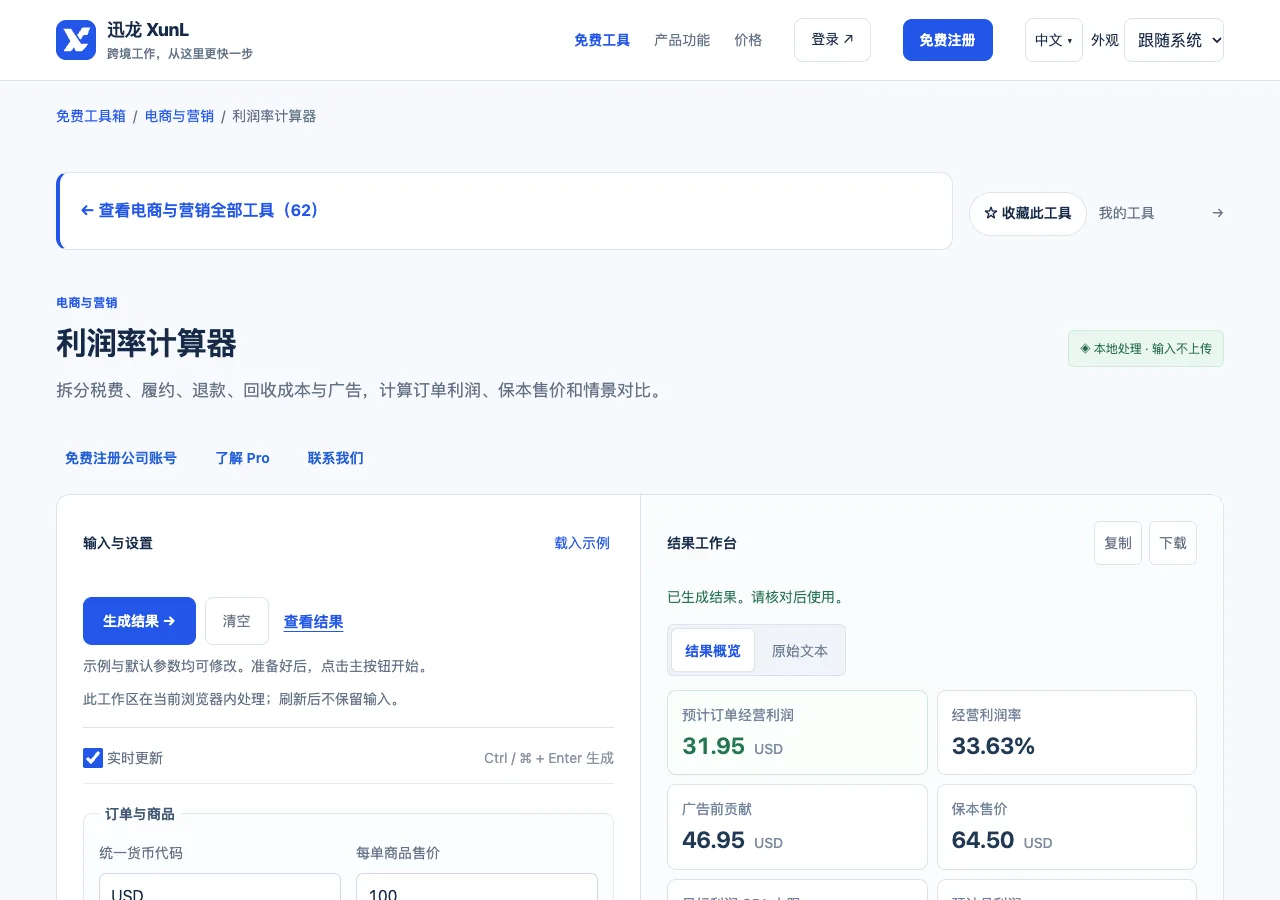Click the 统一货币代码 input field
The height and width of the screenshot is (900, 1280).
coord(220,888)
